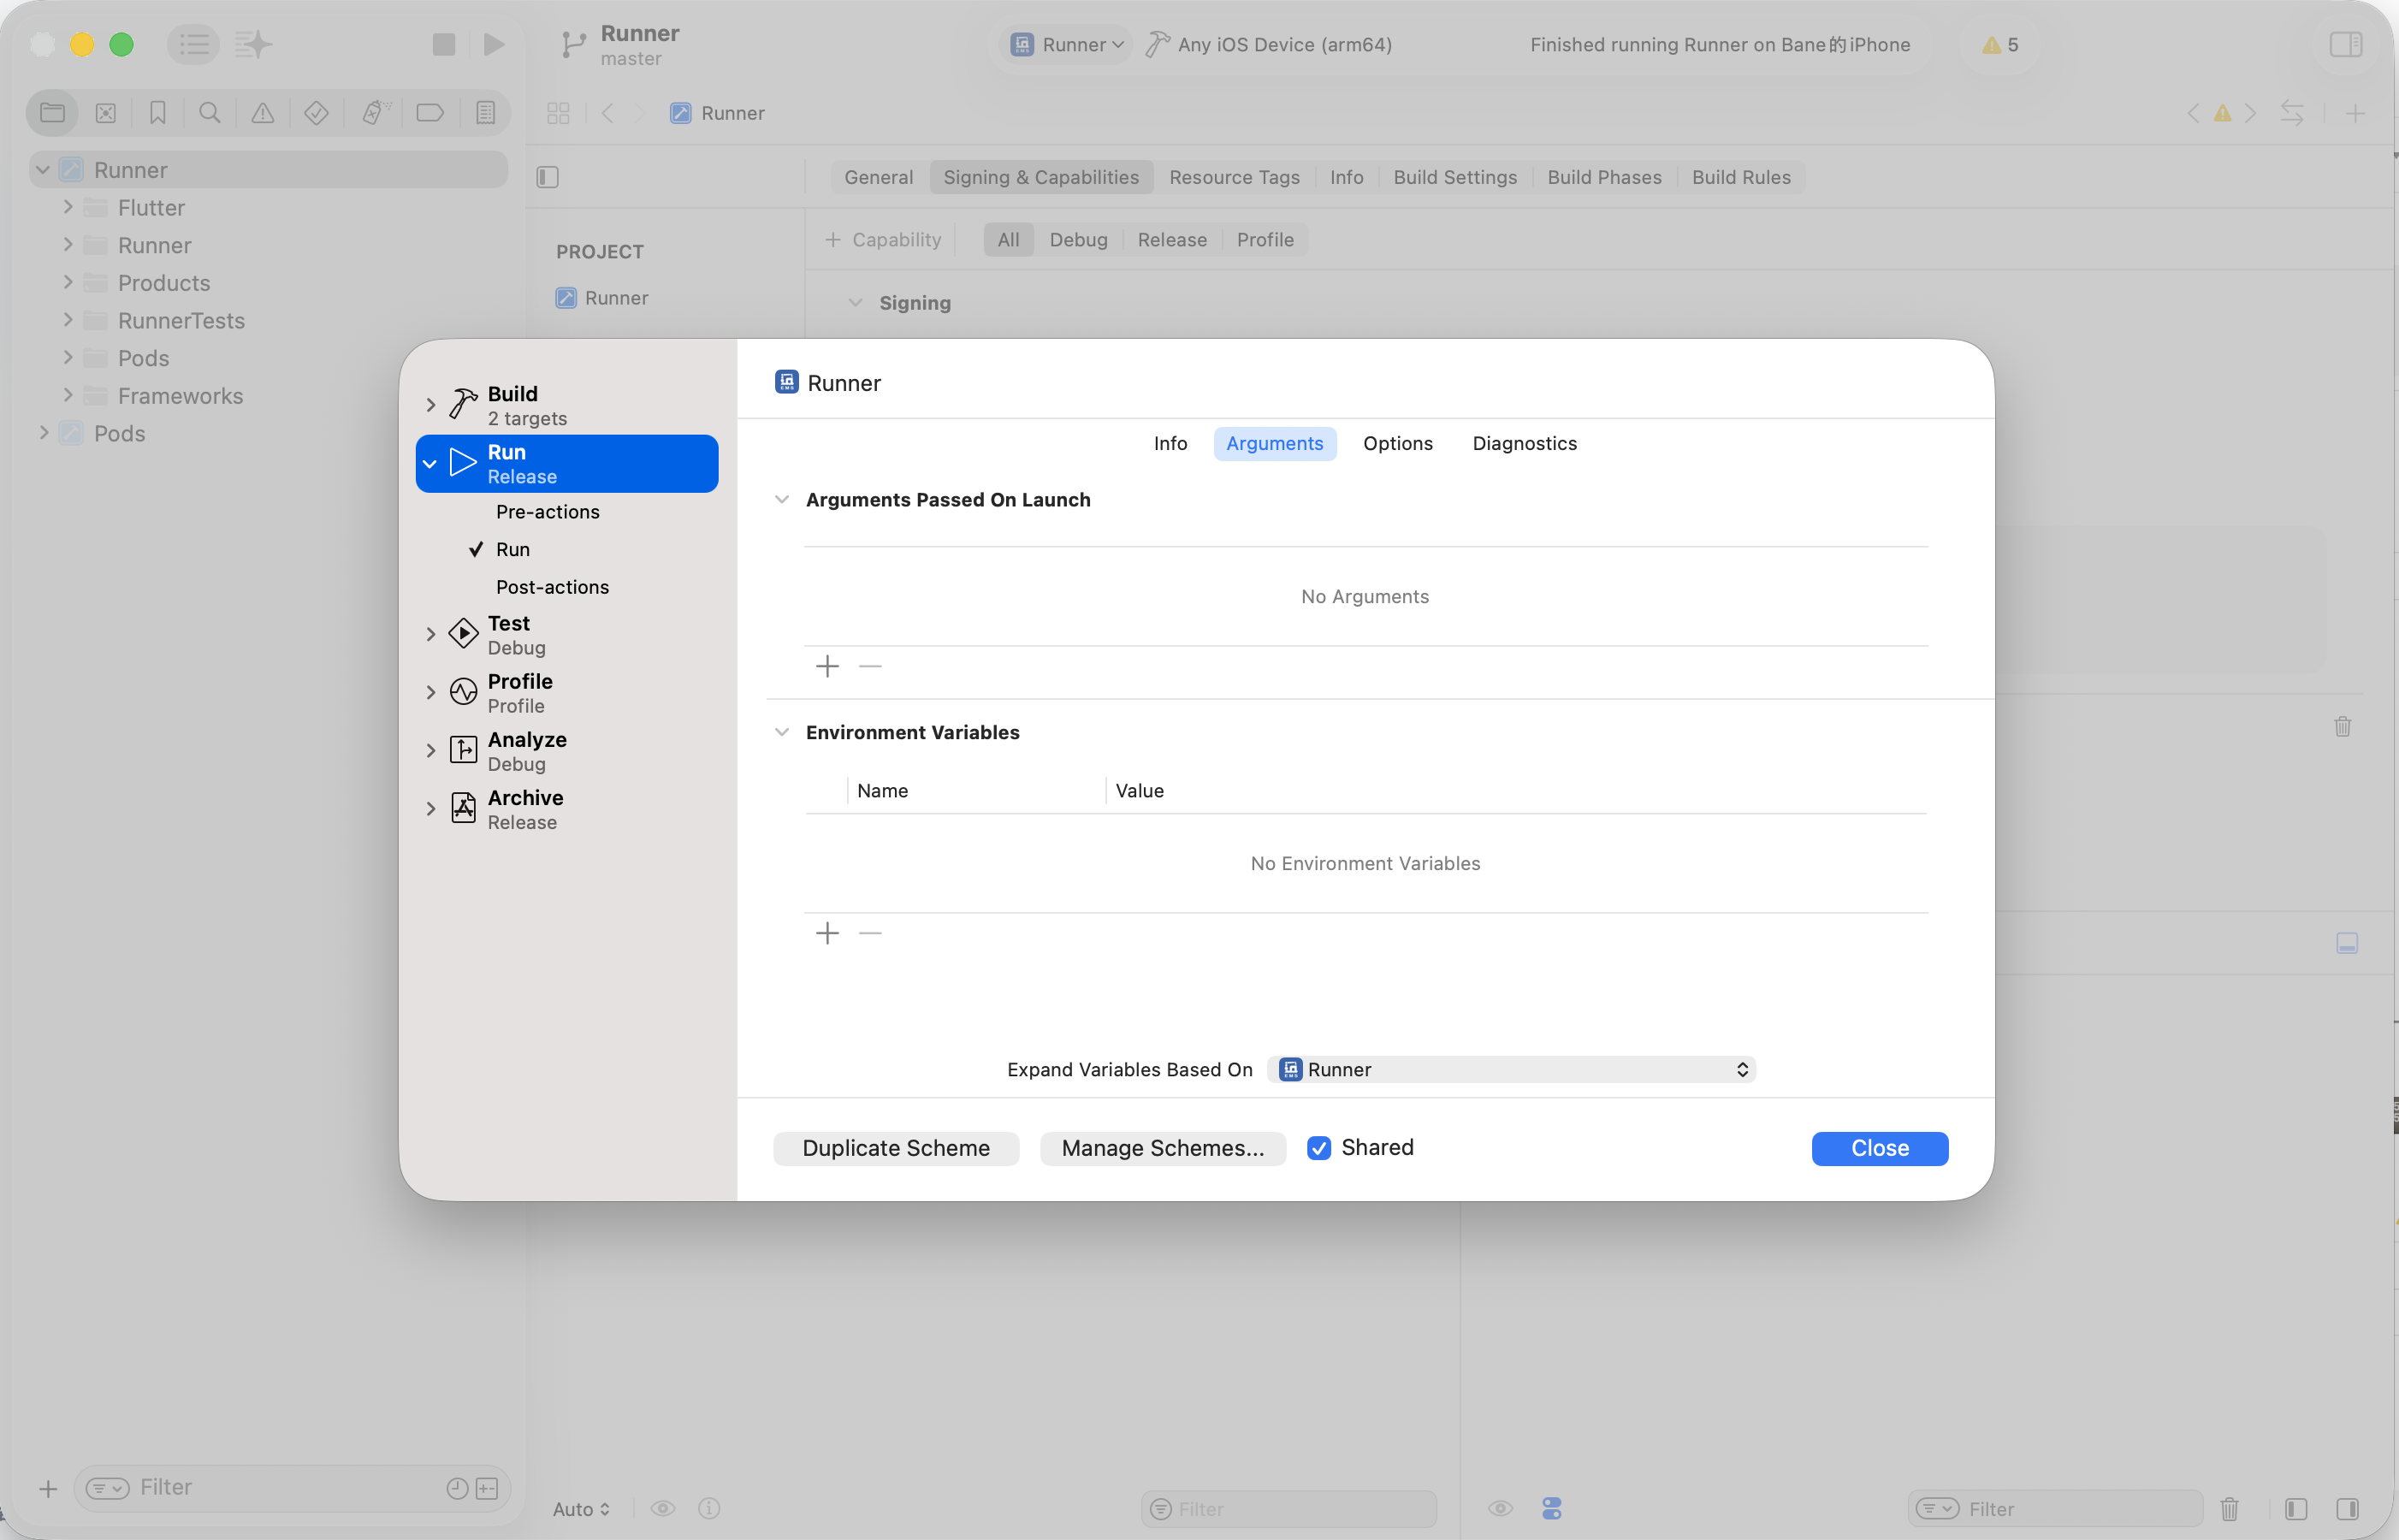Expand the Archive scheme action

pyautogui.click(x=431, y=809)
